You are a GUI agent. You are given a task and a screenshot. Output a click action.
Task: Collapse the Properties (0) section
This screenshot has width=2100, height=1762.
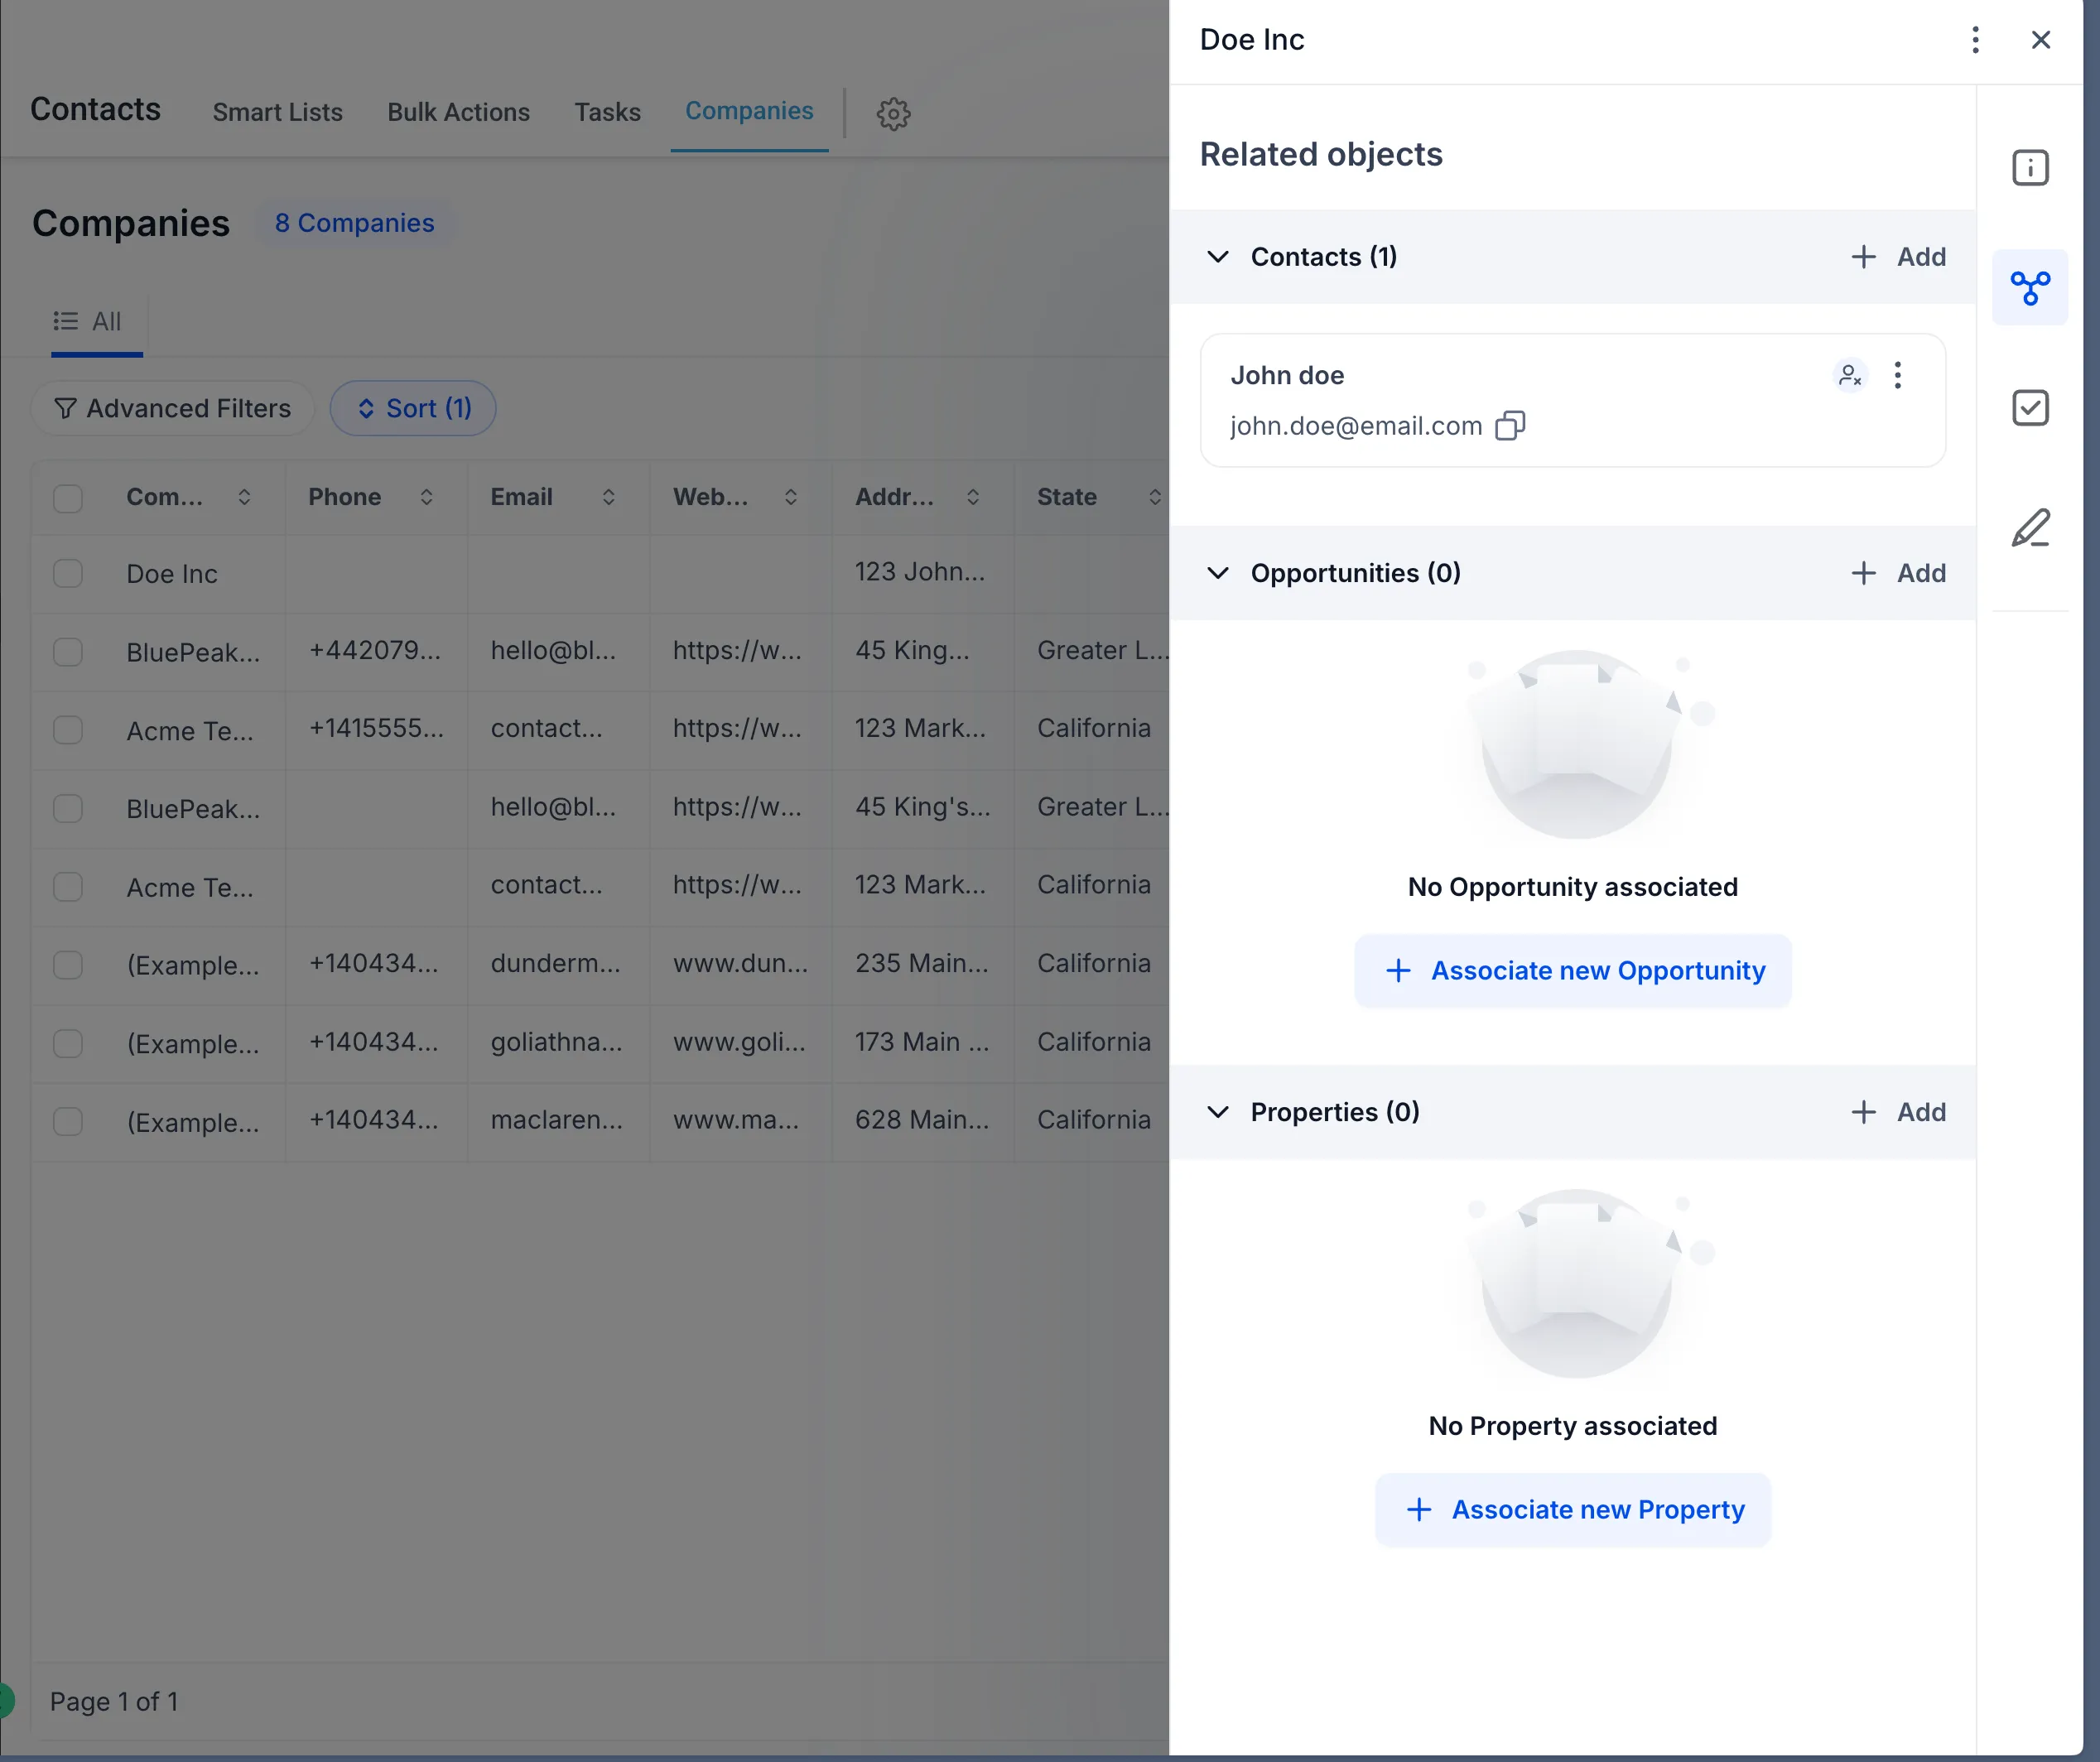[x=1218, y=1112]
